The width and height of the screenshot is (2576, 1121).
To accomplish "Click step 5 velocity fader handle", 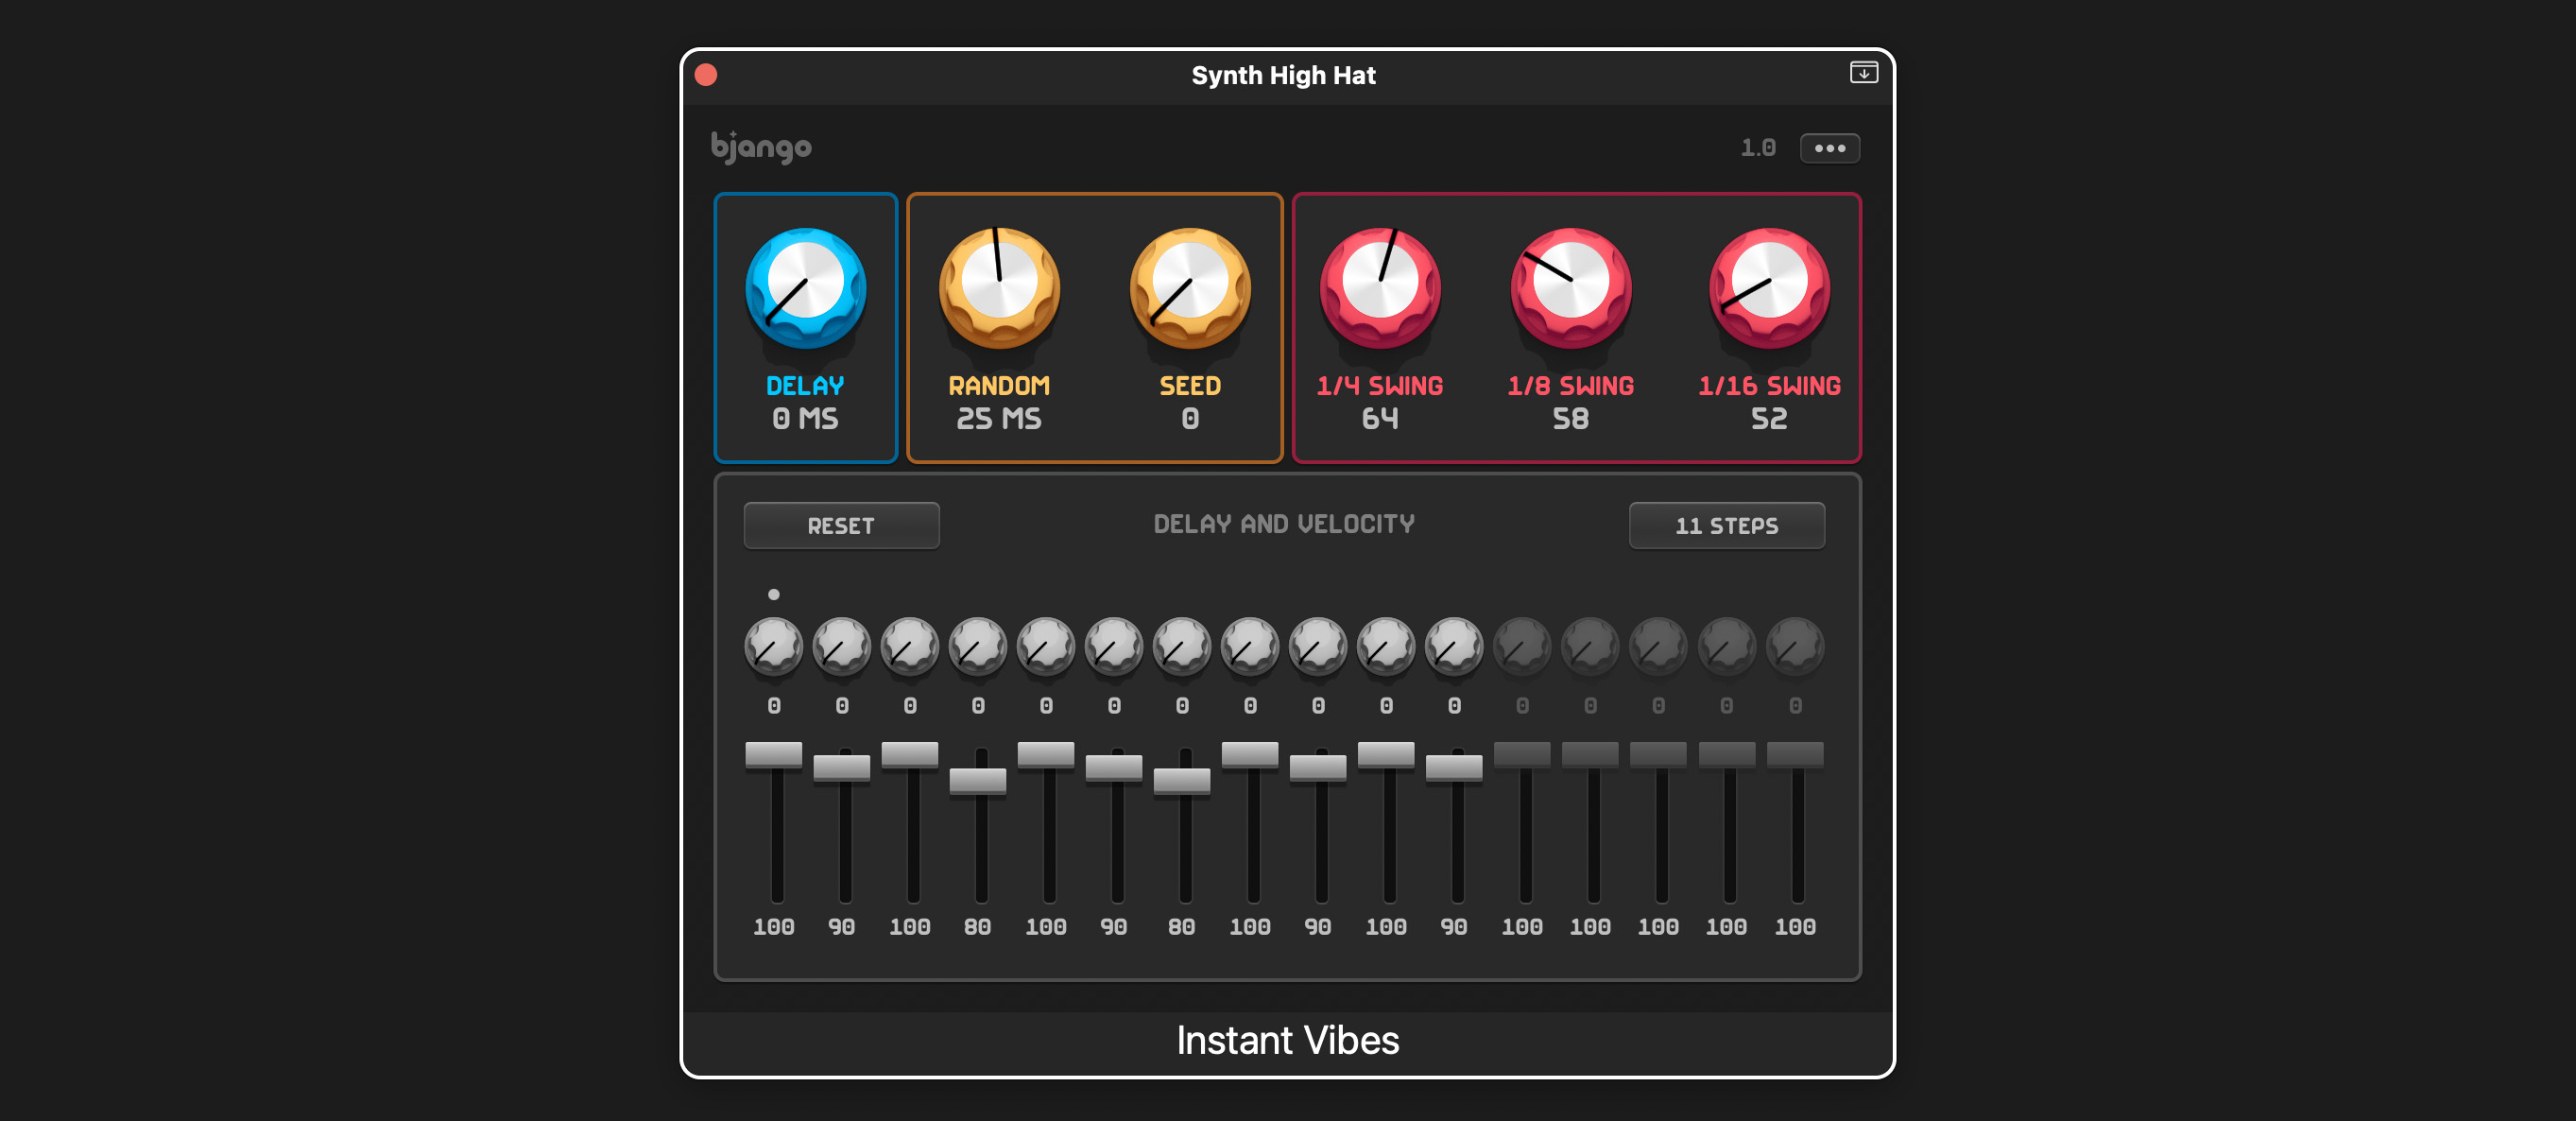I will coord(1045,755).
